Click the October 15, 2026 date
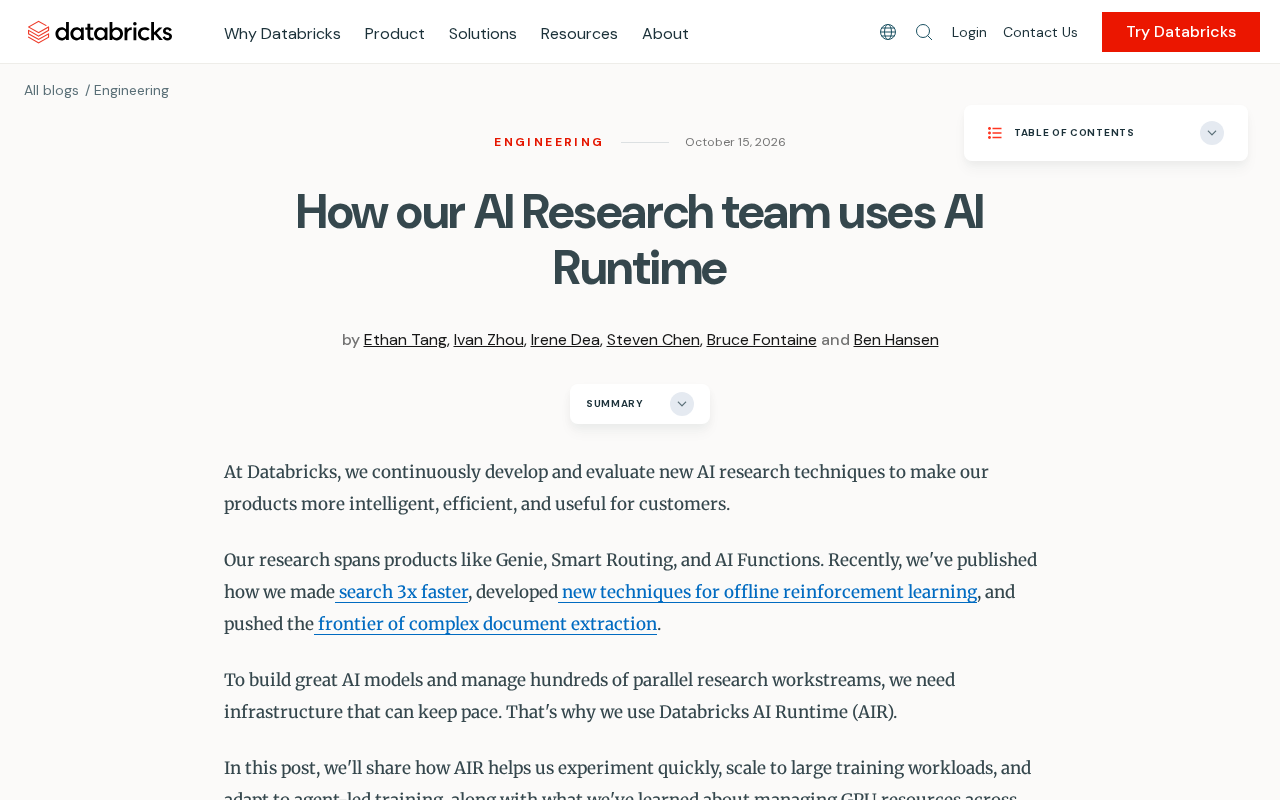1280x800 pixels. coord(735,142)
